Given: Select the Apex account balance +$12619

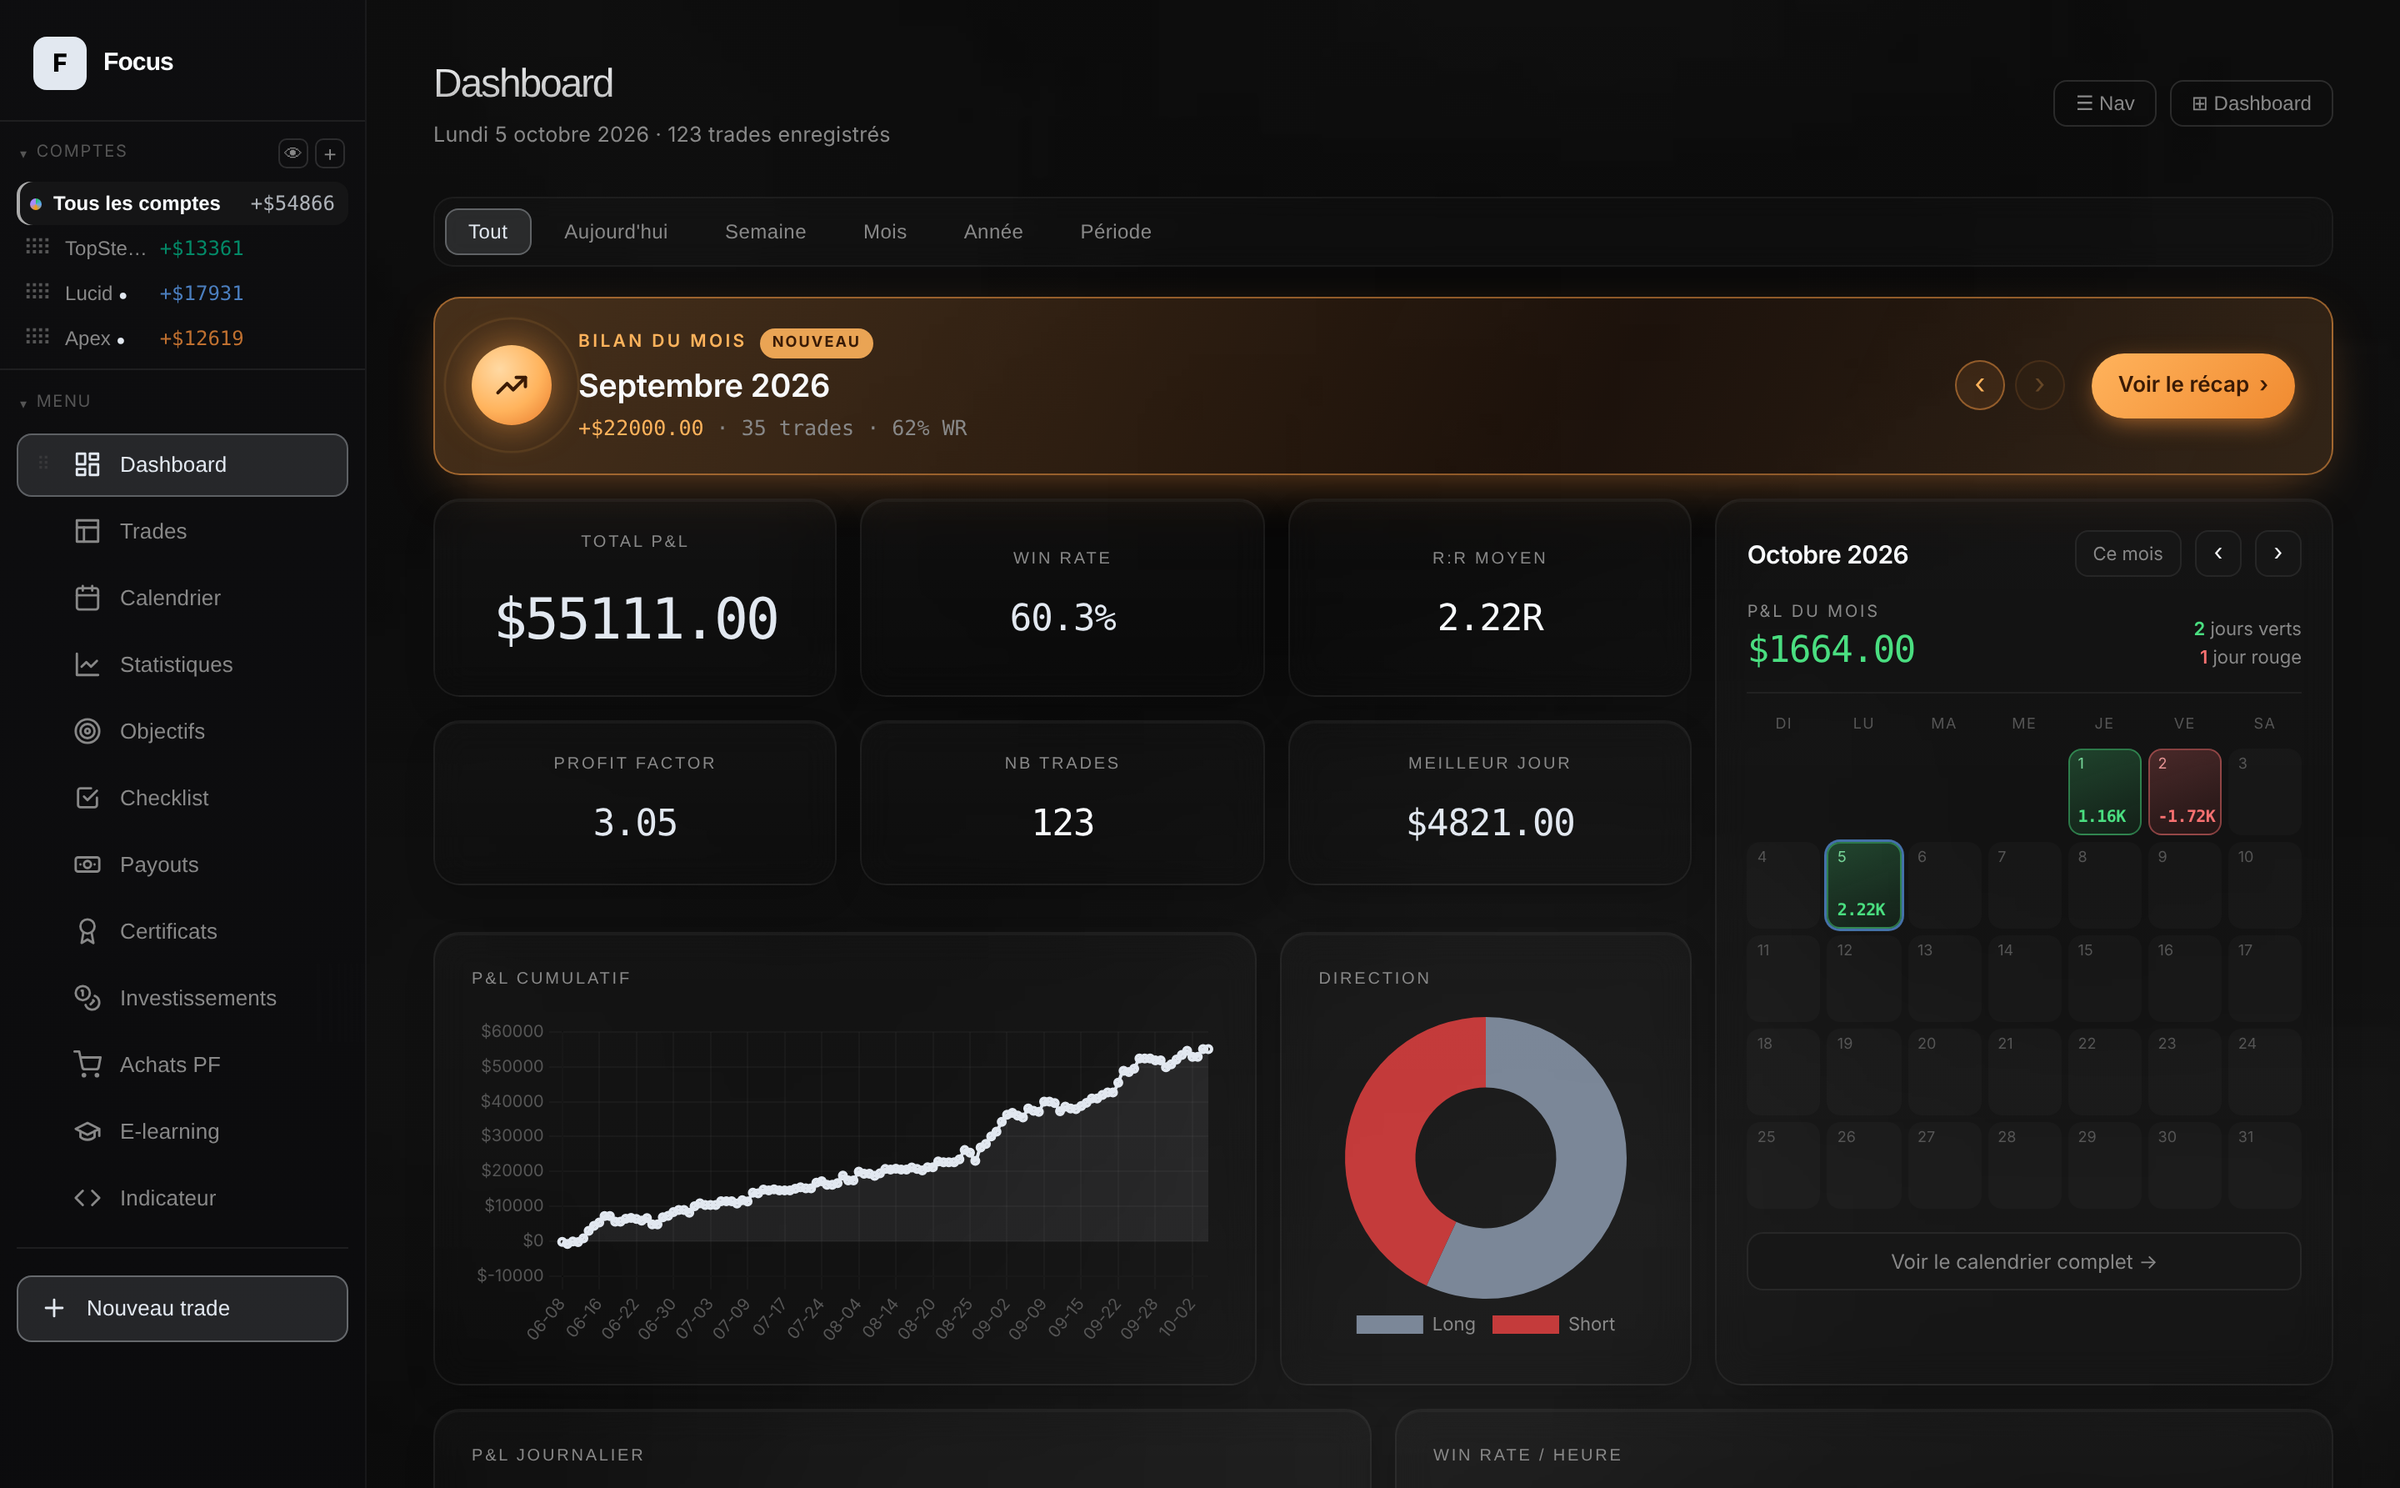Looking at the screenshot, I should point(201,338).
